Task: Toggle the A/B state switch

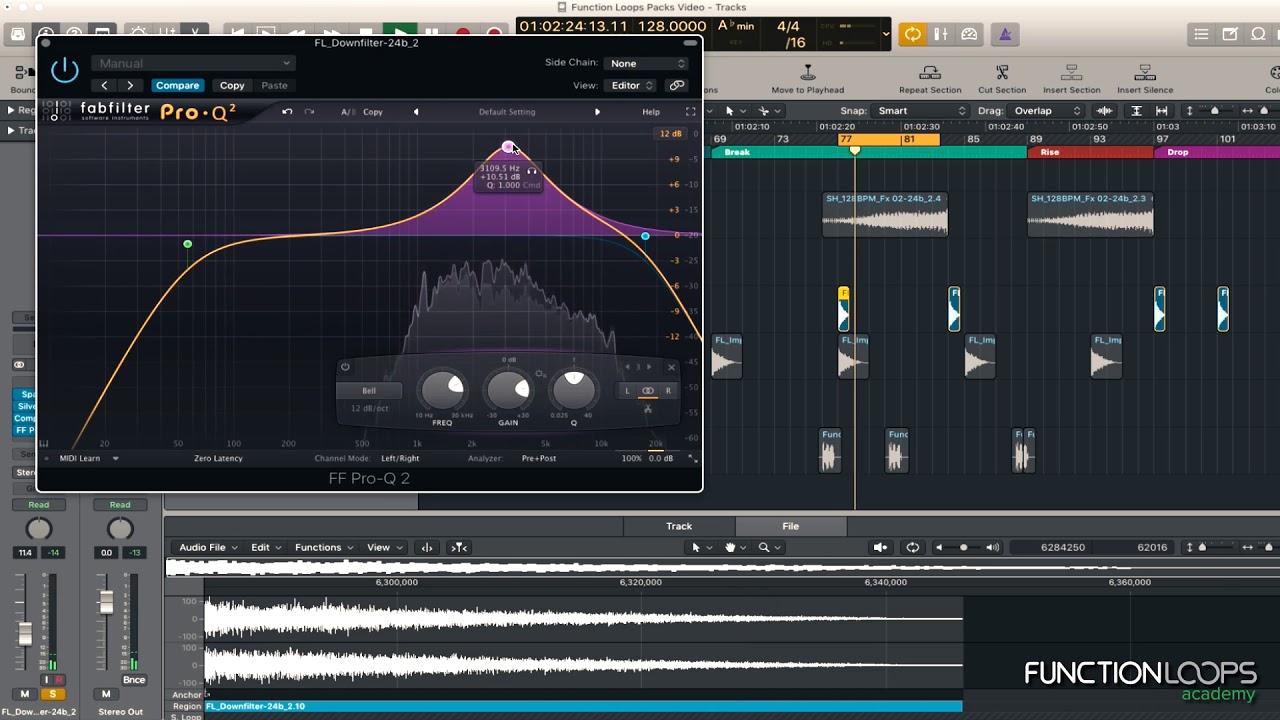Action: point(347,112)
